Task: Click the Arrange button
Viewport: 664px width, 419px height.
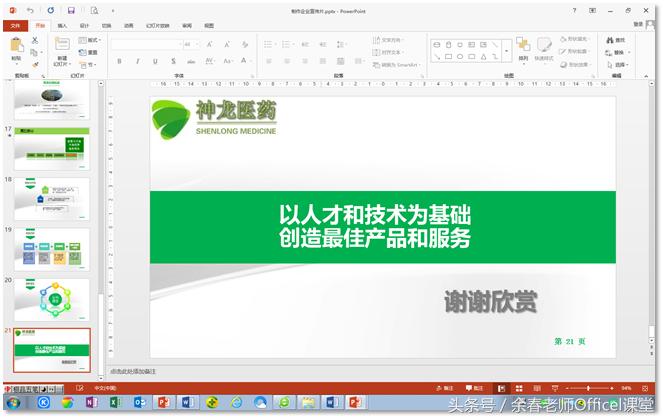Action: [x=523, y=49]
